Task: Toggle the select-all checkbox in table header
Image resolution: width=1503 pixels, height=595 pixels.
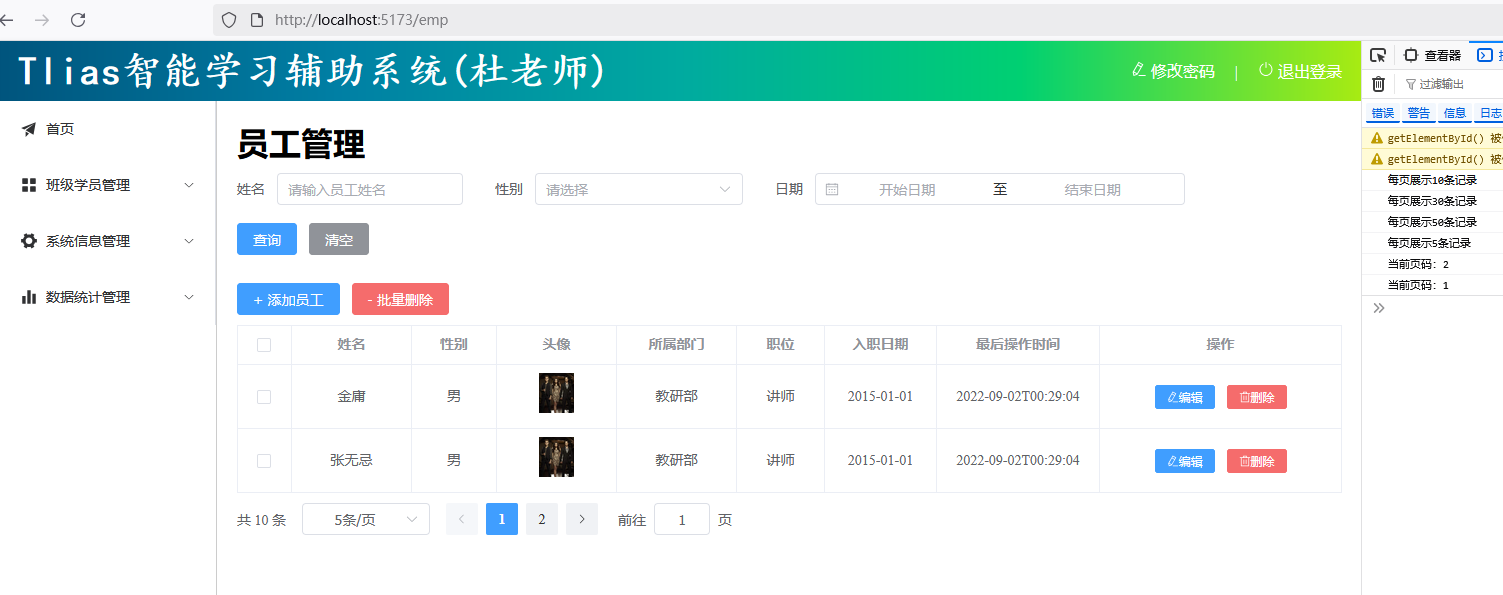Action: click(x=264, y=345)
